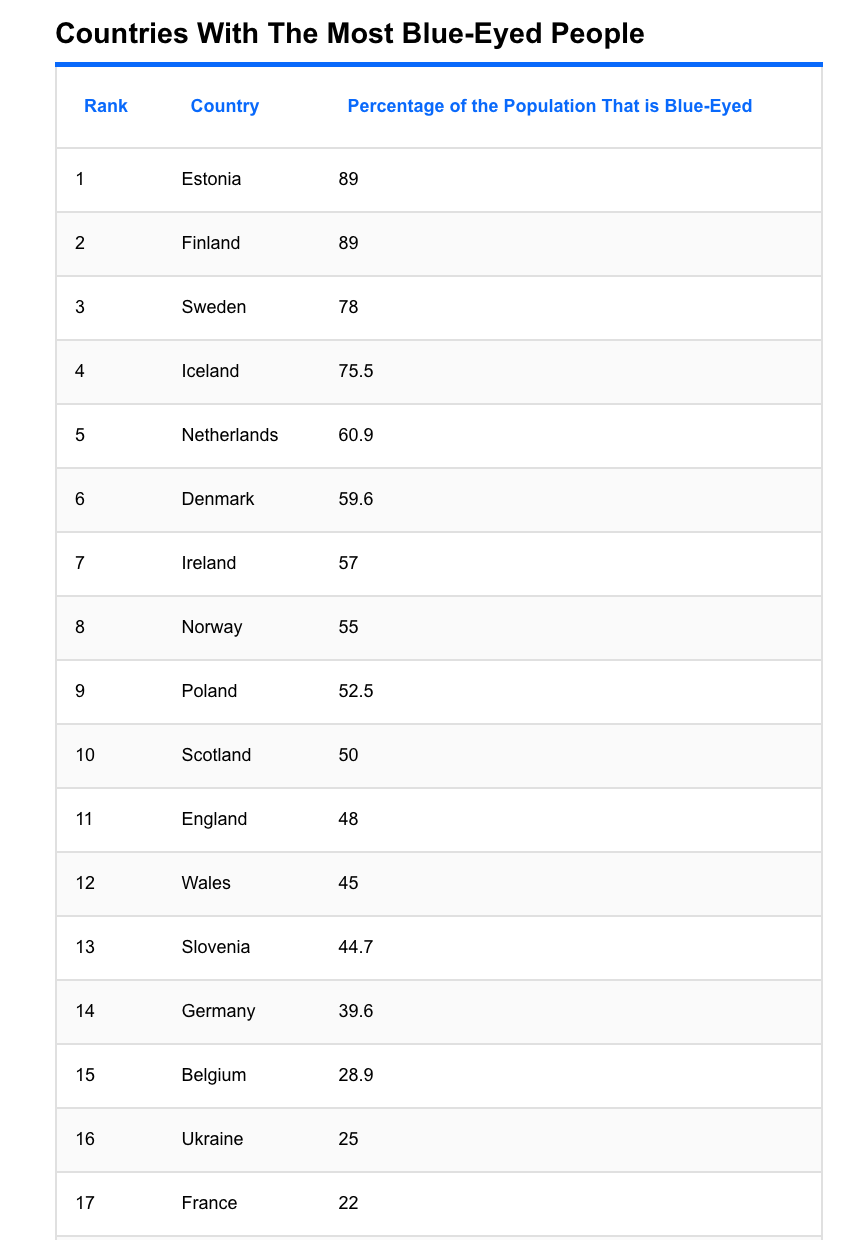Click the England country cell
844x1240 pixels.
[x=214, y=819]
